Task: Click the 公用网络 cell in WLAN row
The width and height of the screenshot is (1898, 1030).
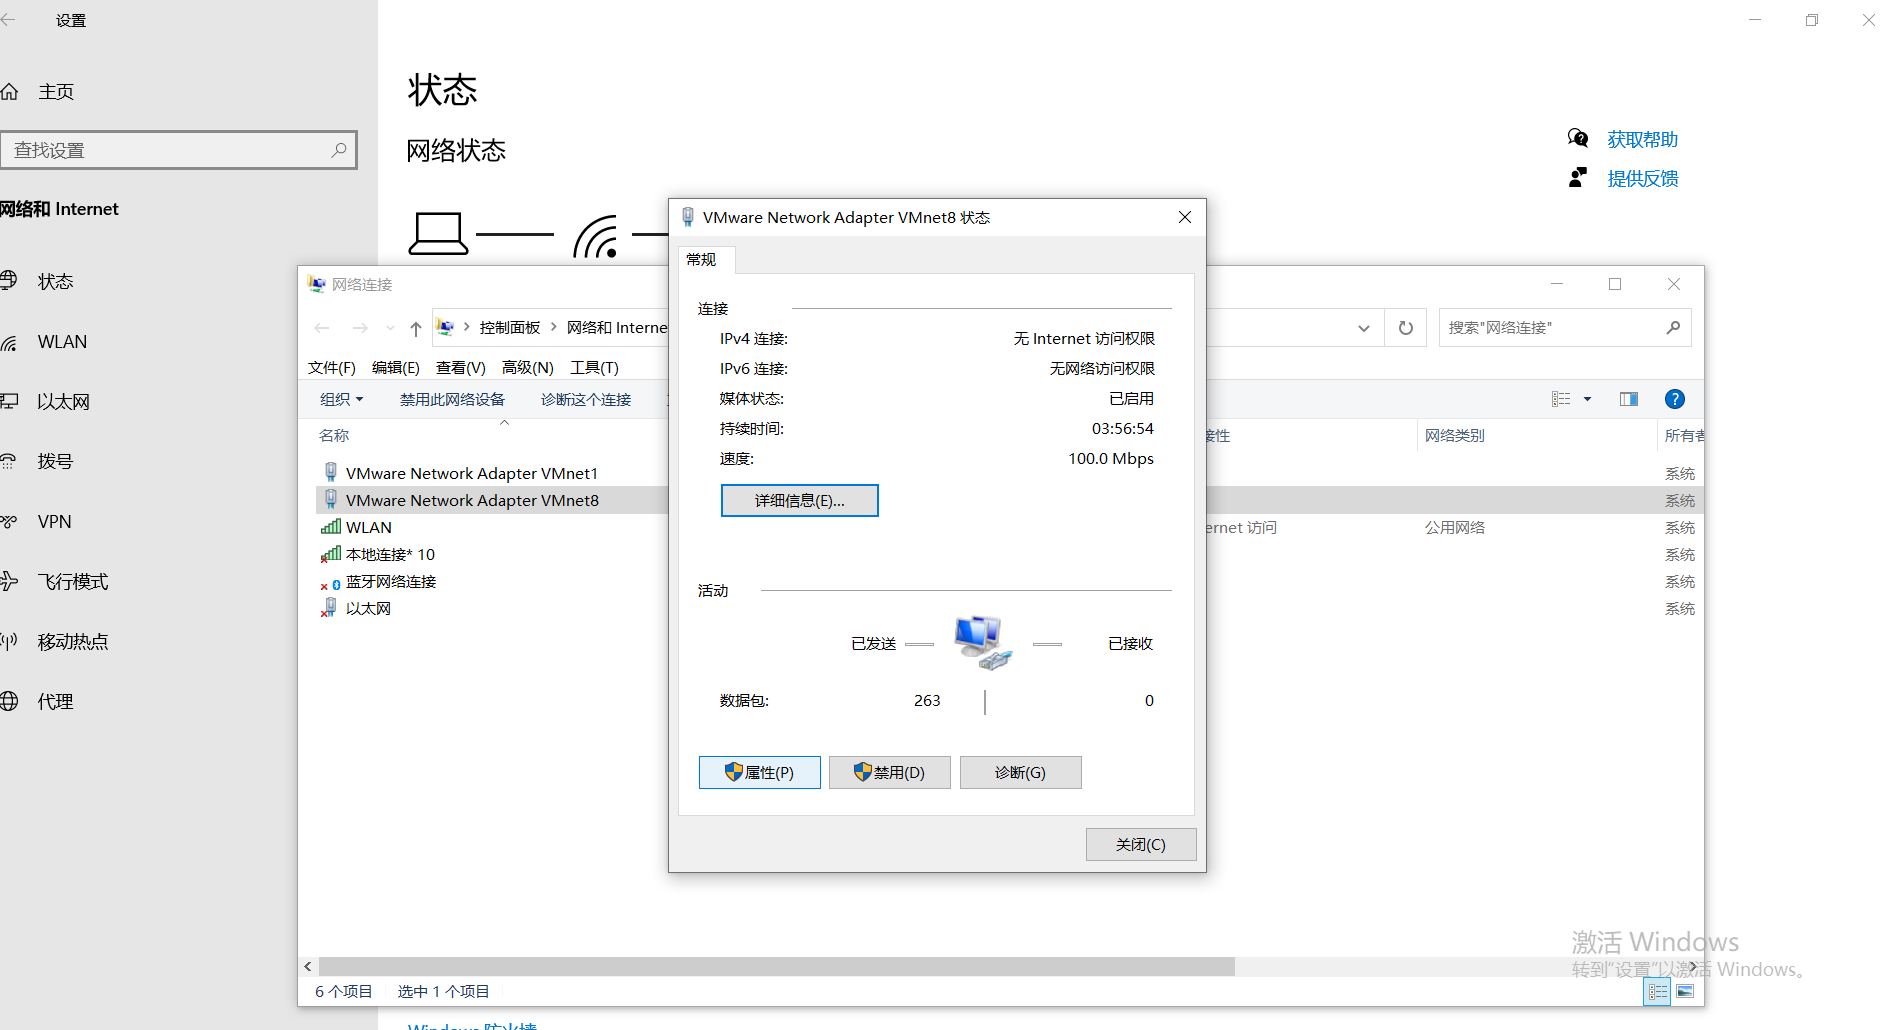Action: click(x=1455, y=528)
